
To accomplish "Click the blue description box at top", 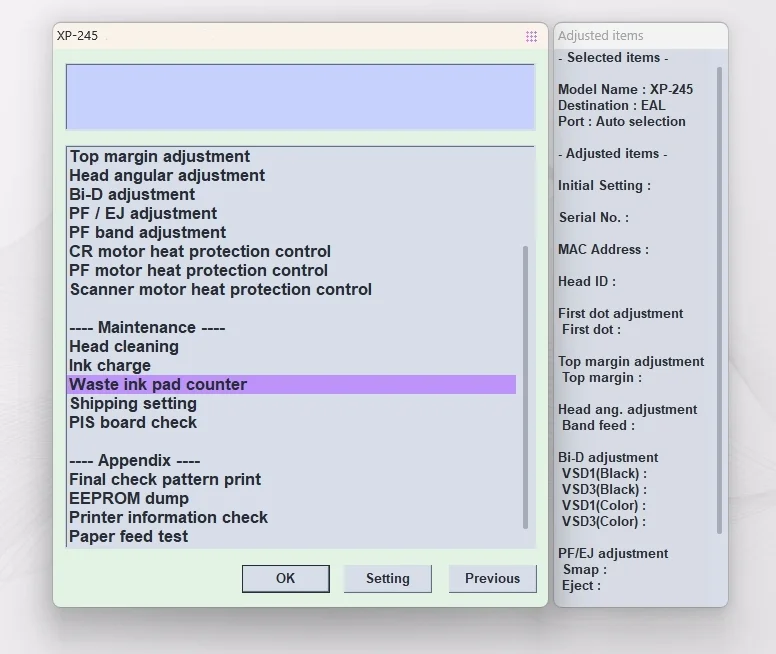I will click(x=300, y=97).
